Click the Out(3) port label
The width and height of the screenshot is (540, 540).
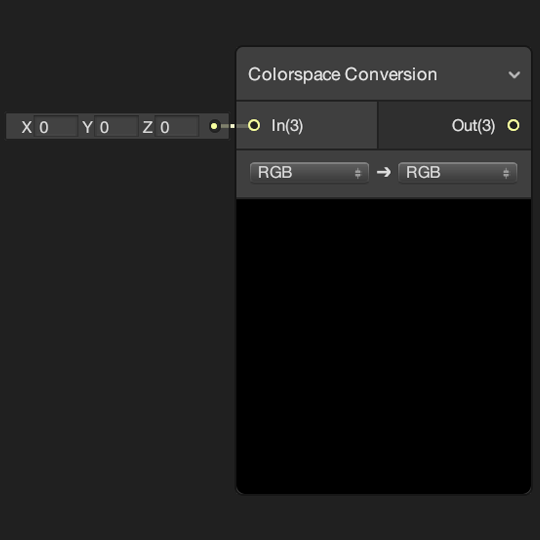tap(473, 125)
